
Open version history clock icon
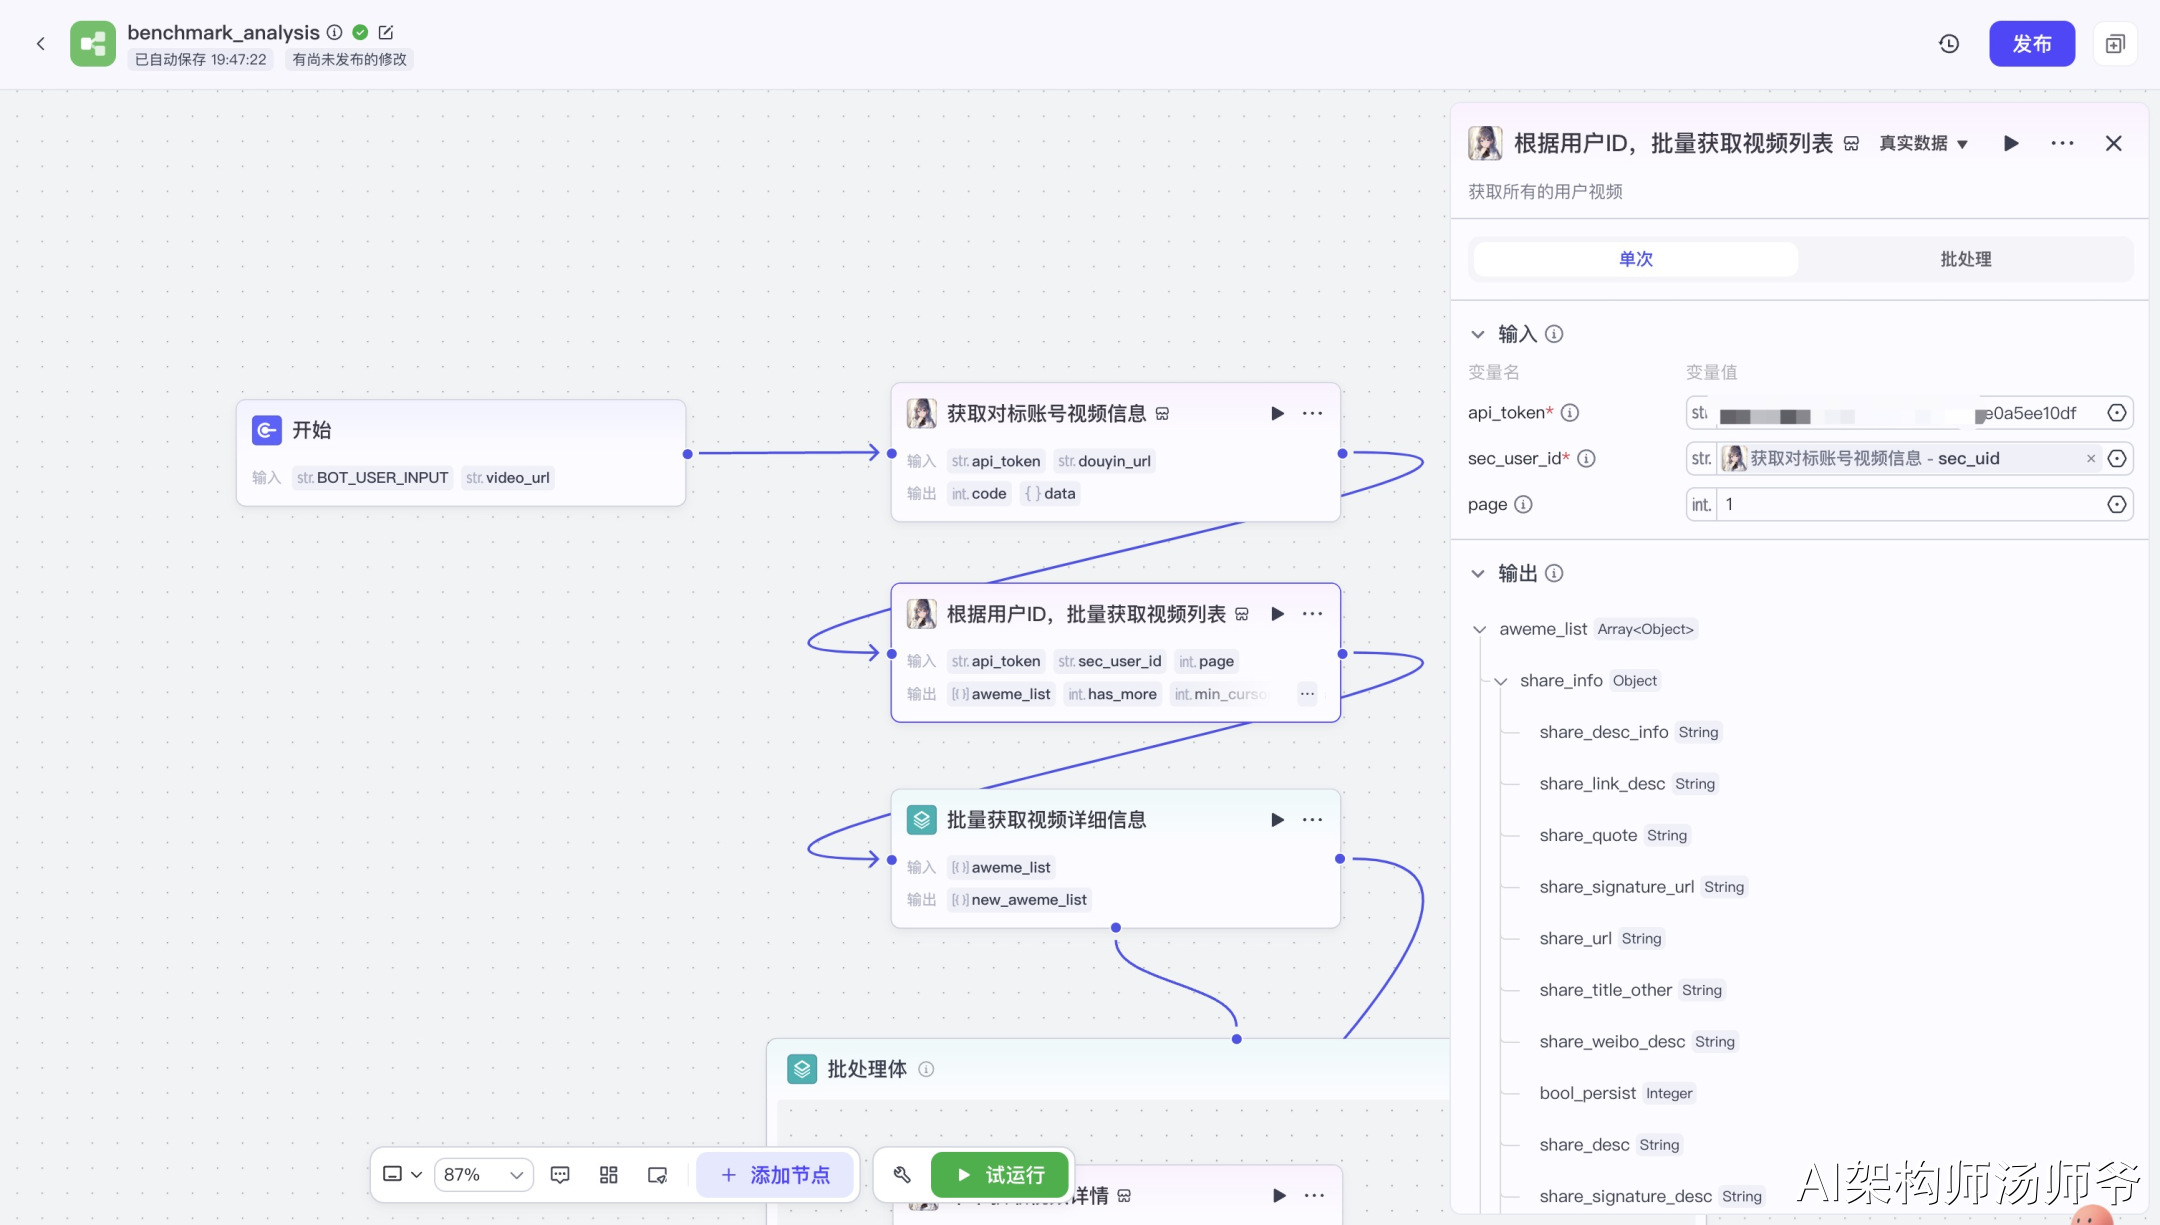[1948, 44]
